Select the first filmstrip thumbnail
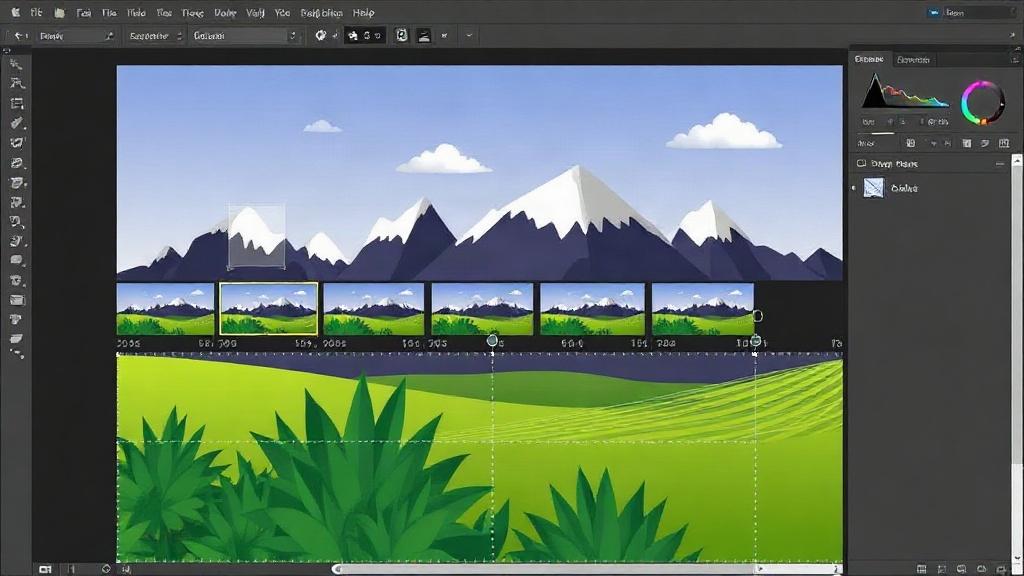The height and width of the screenshot is (576, 1024). 165,309
